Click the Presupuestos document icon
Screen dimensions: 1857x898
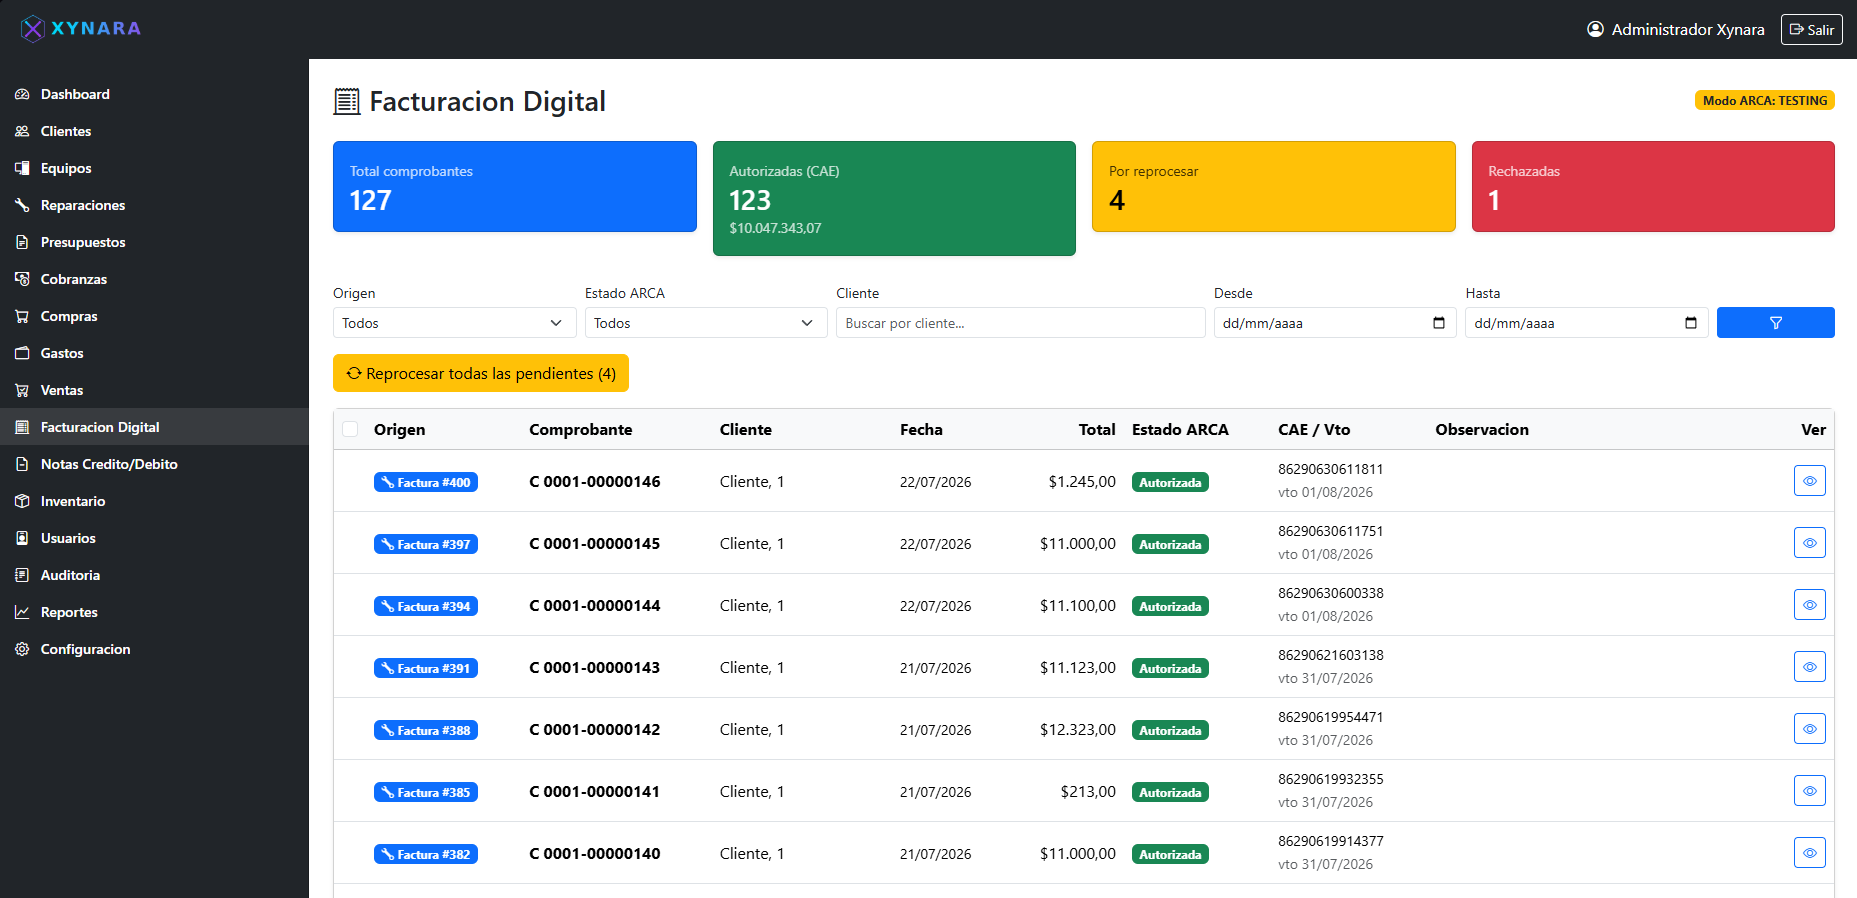click(22, 242)
